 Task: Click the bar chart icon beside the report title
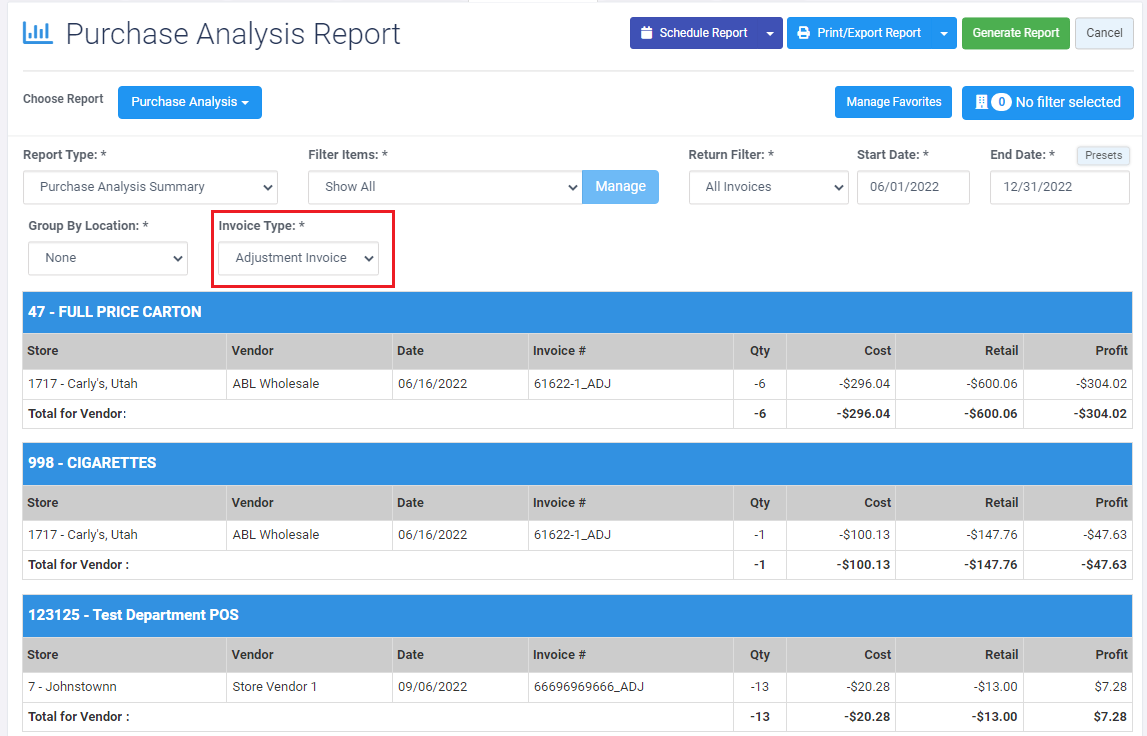coord(37,33)
